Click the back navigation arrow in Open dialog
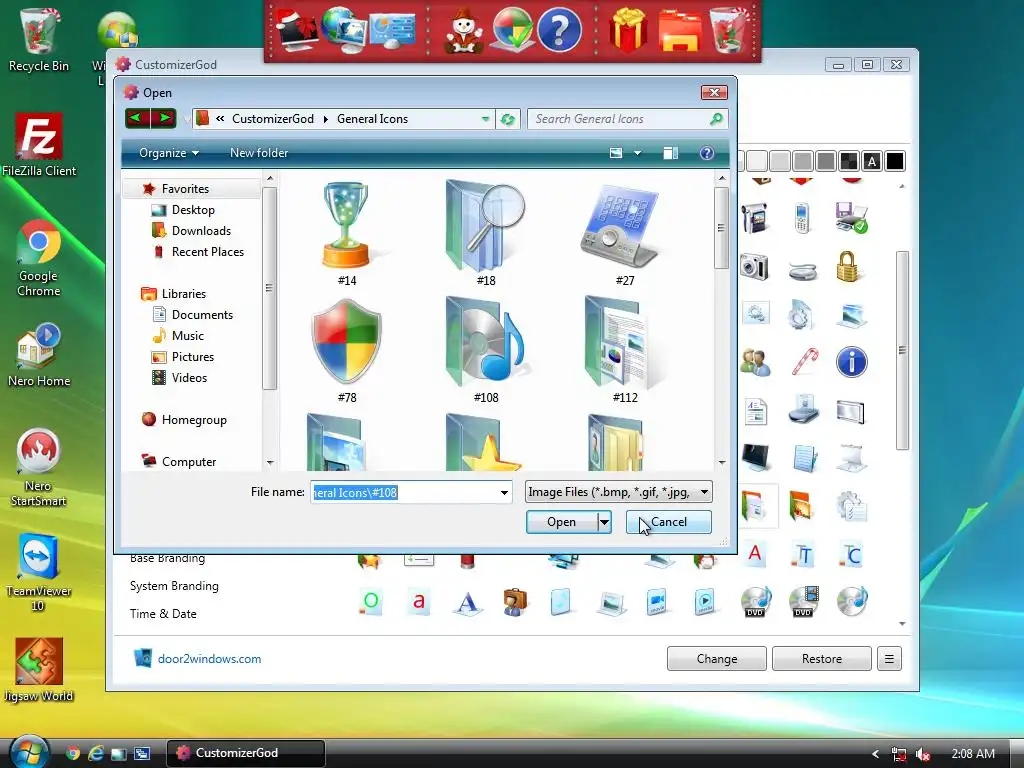 (x=137, y=118)
